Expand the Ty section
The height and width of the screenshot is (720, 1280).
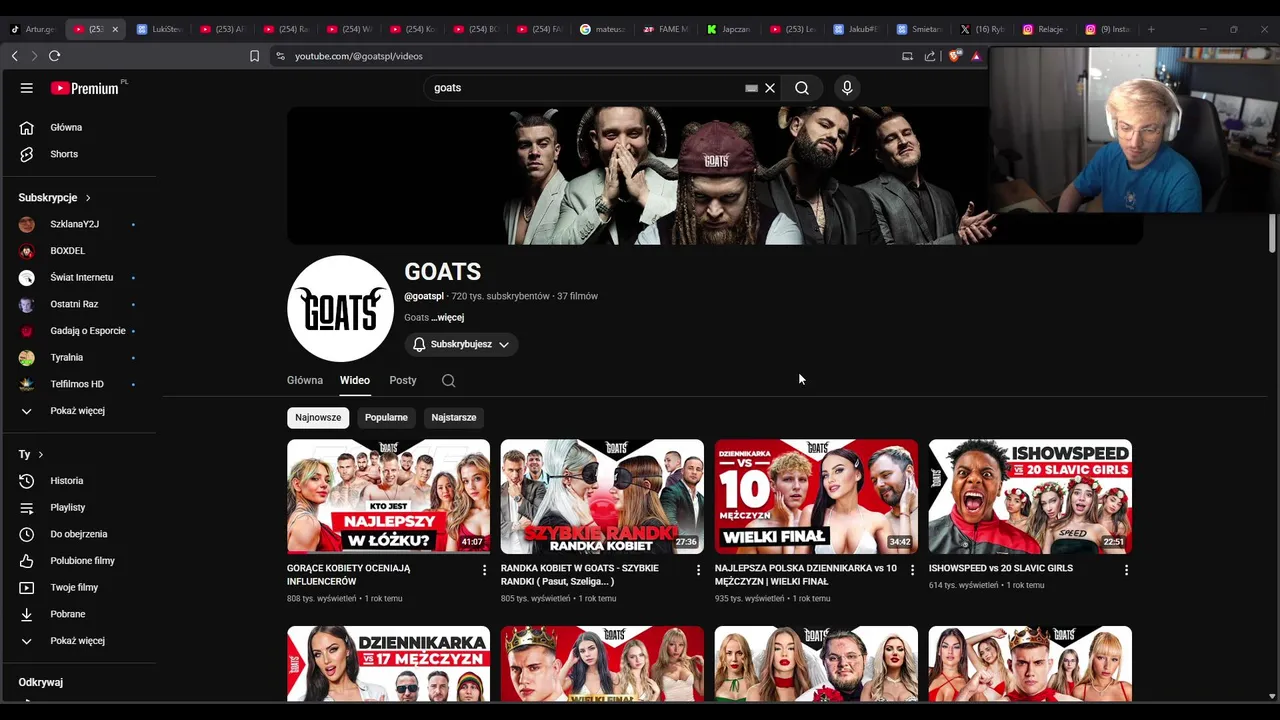point(31,454)
